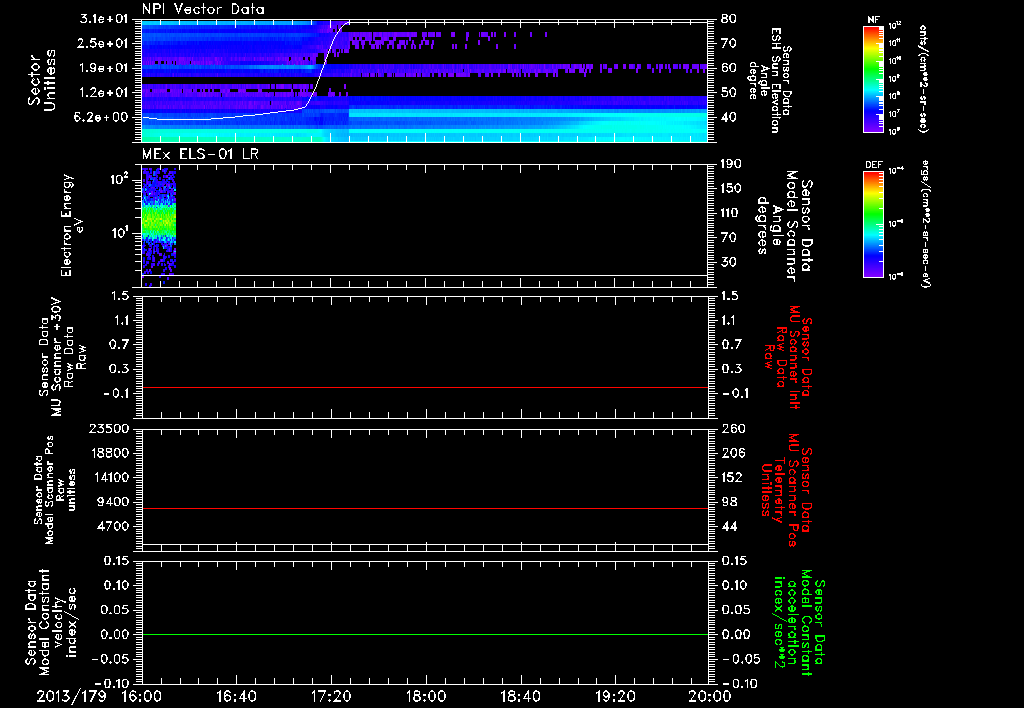Screen dimensions: 1024x708
Task: Click the 50 degree elevation tick label
Action: 728,93
